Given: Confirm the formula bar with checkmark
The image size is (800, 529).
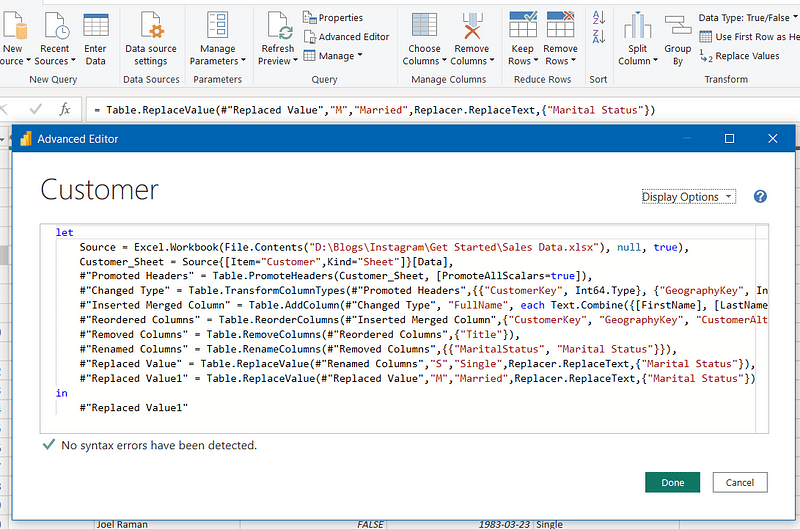Looking at the screenshot, I should point(36,109).
